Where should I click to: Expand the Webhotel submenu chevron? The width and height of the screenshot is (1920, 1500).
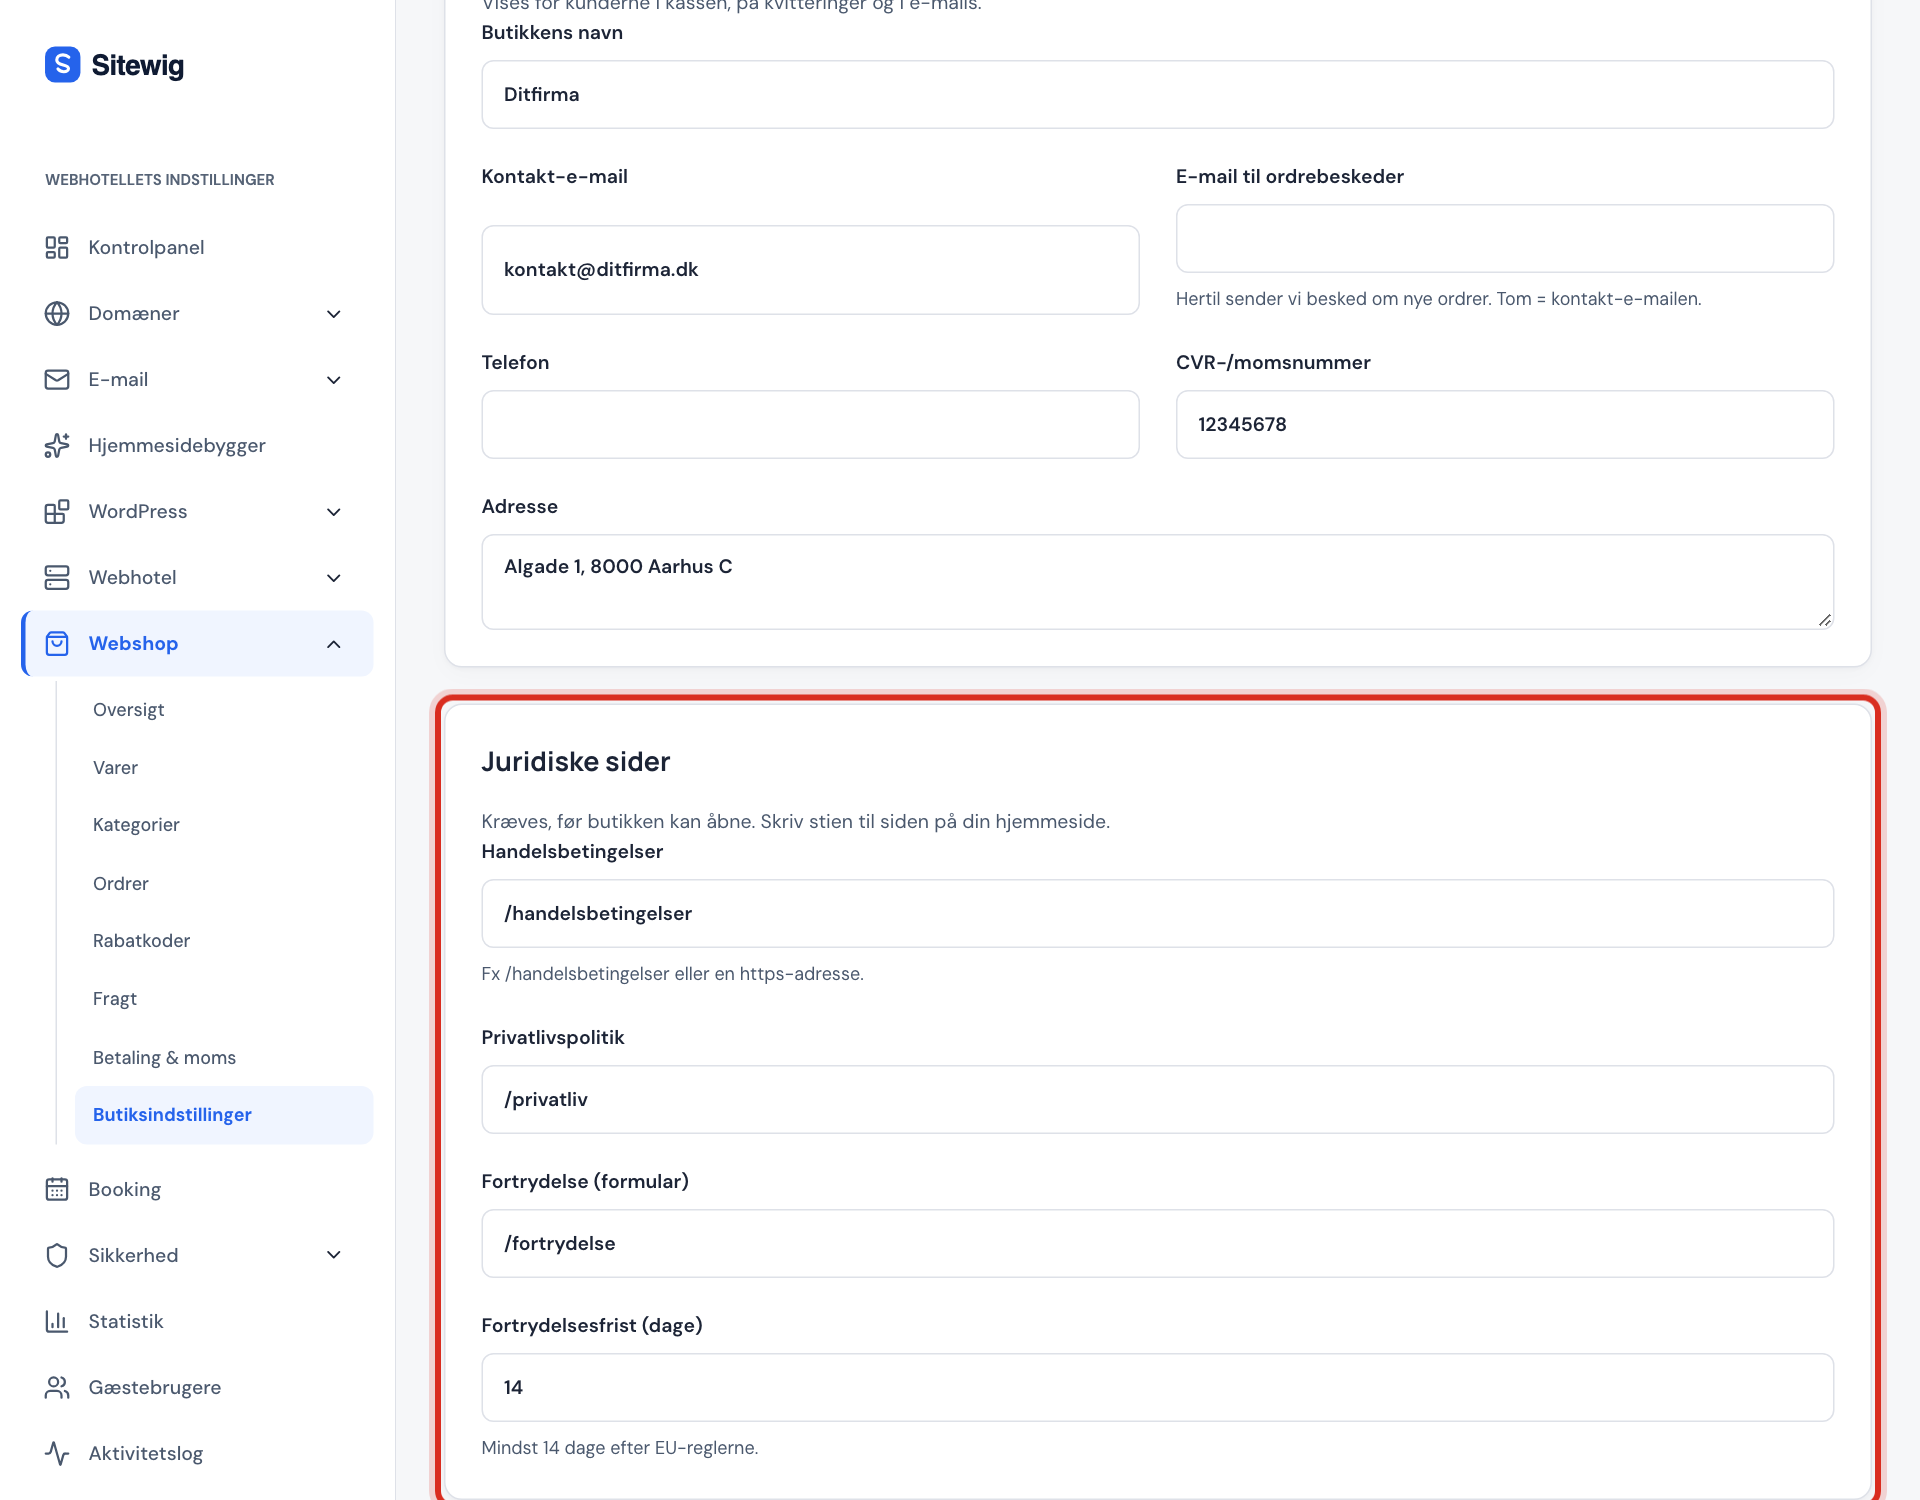[x=334, y=578]
